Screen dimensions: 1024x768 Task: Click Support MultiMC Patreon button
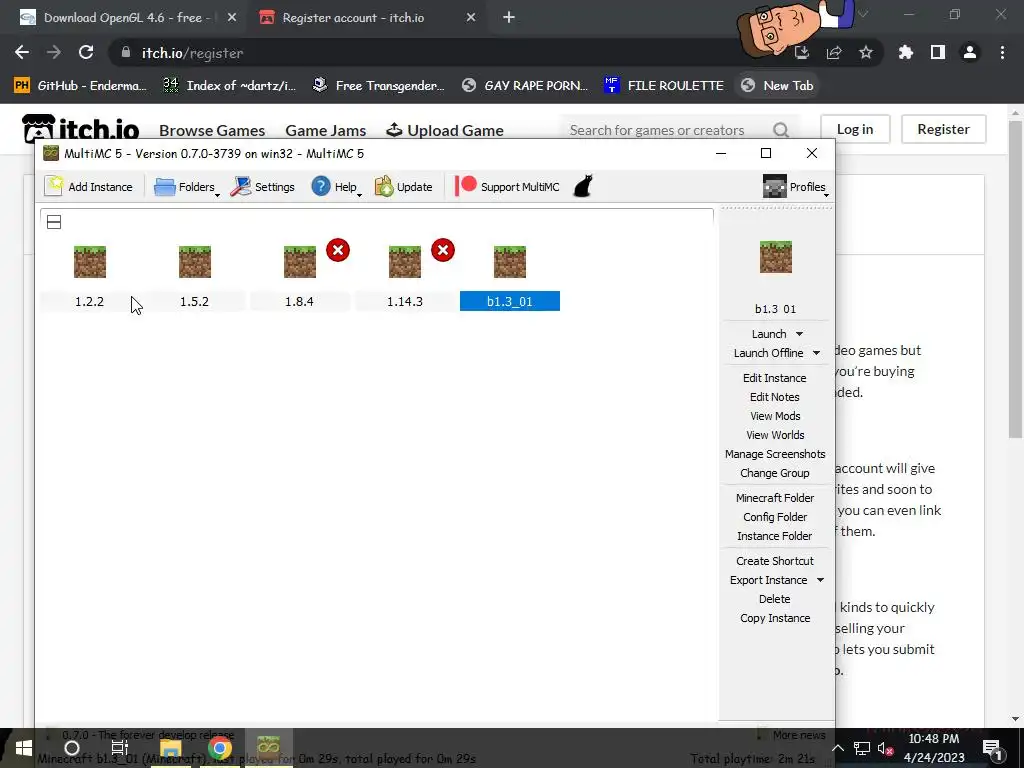click(507, 187)
